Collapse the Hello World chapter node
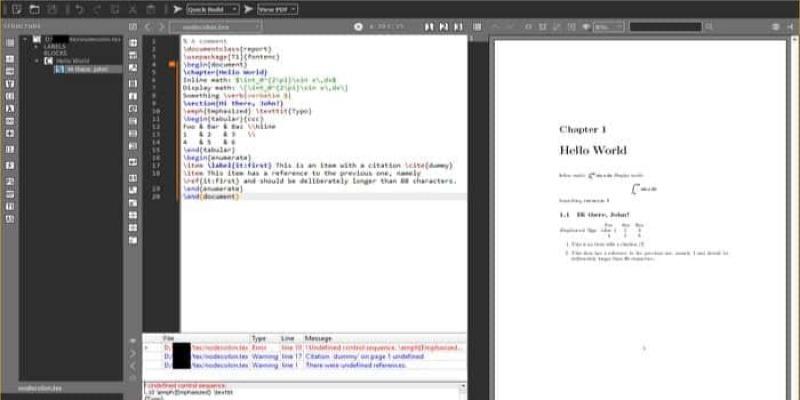 click(x=36, y=61)
